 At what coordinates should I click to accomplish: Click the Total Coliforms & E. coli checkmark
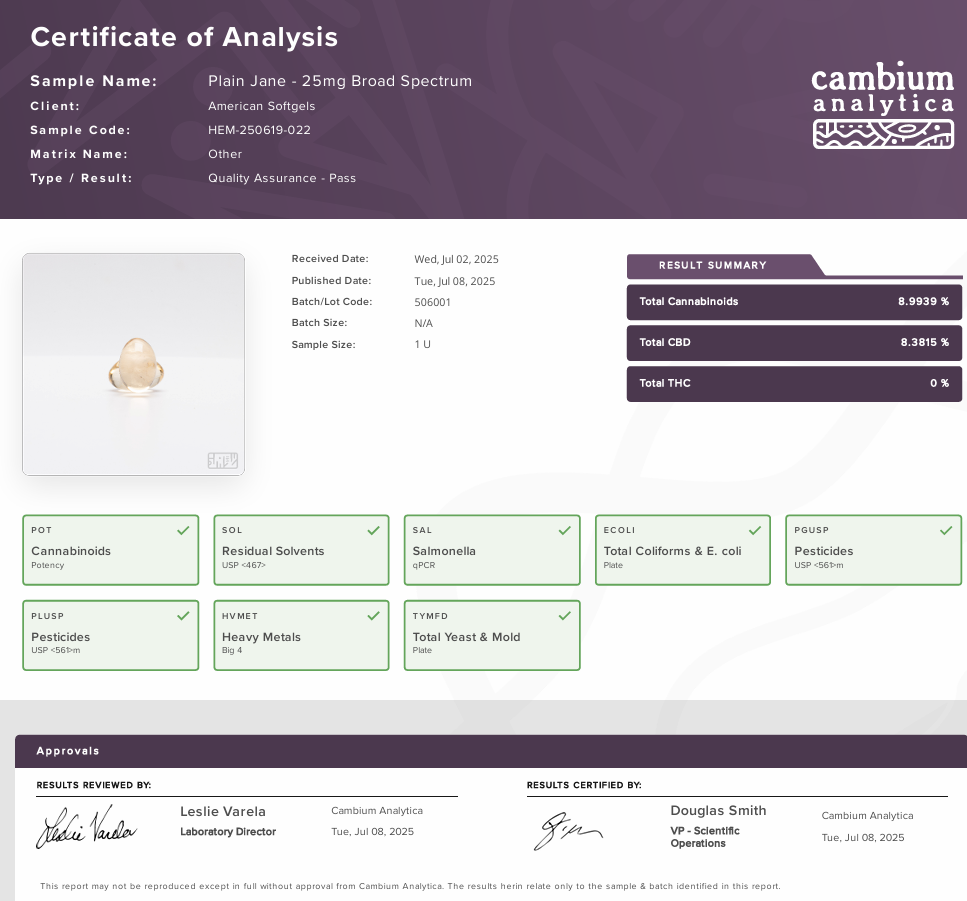pyautogui.click(x=755, y=530)
